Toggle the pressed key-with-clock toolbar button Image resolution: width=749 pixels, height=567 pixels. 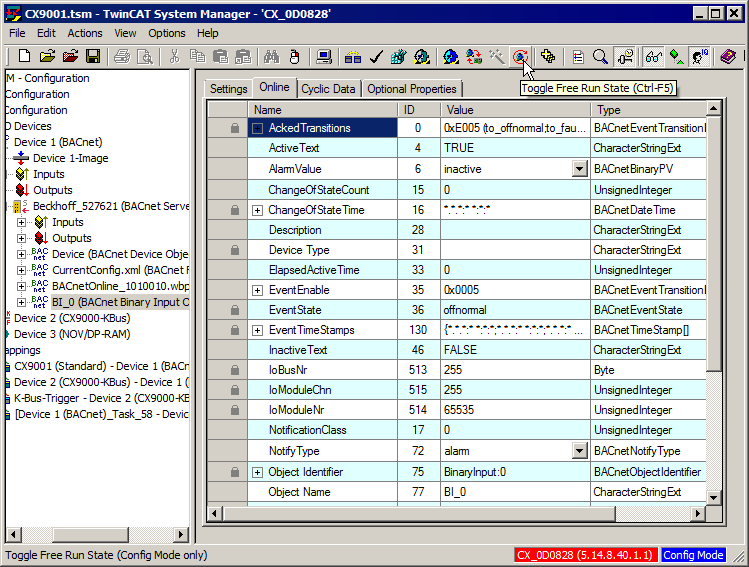(x=624, y=57)
